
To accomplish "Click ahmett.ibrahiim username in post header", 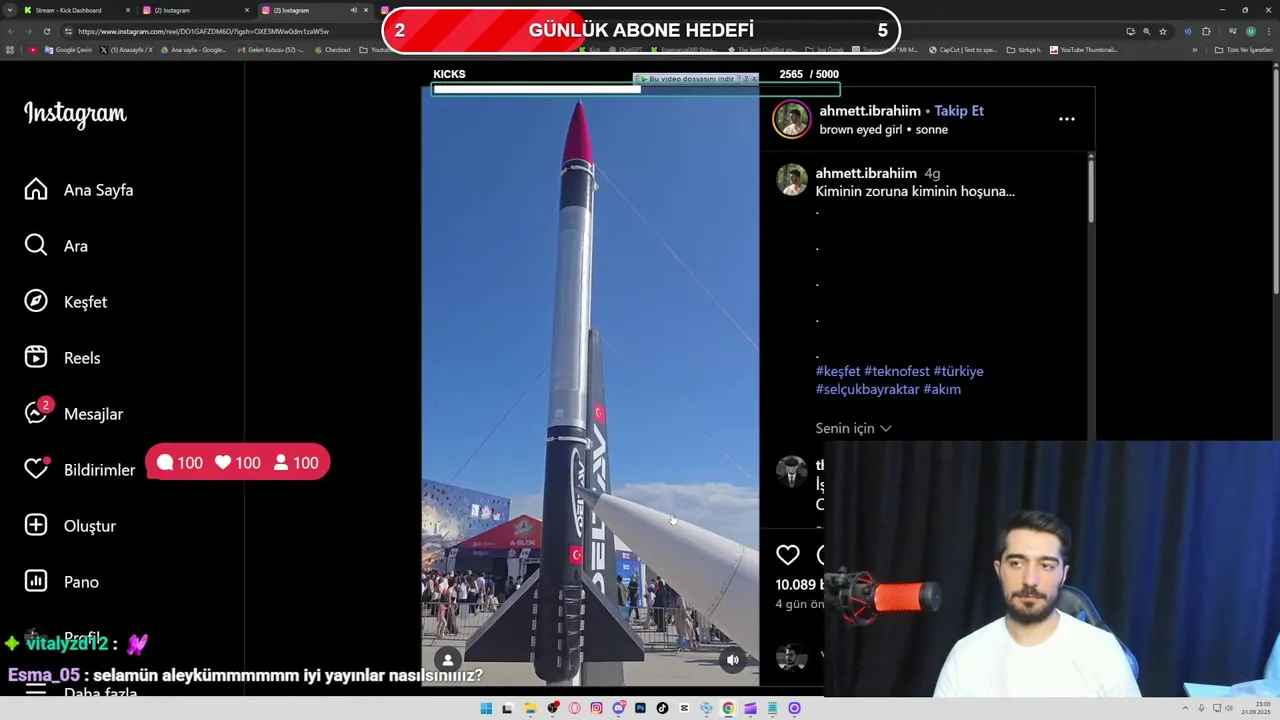I will pos(870,111).
